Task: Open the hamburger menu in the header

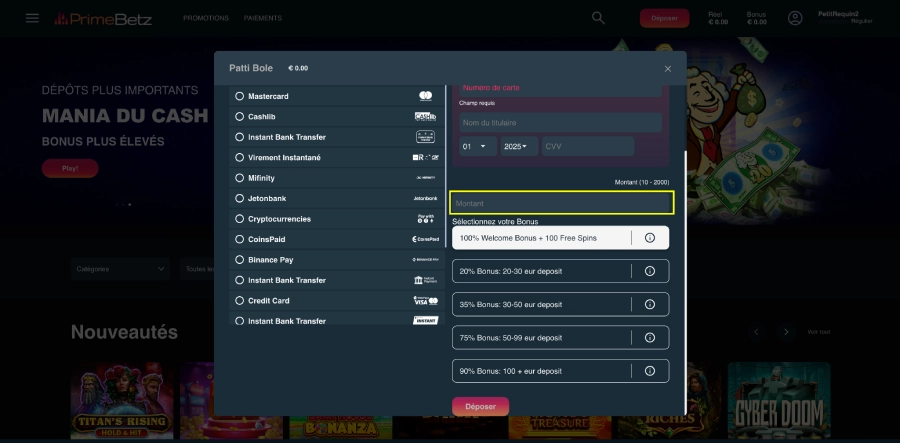Action: pos(32,18)
